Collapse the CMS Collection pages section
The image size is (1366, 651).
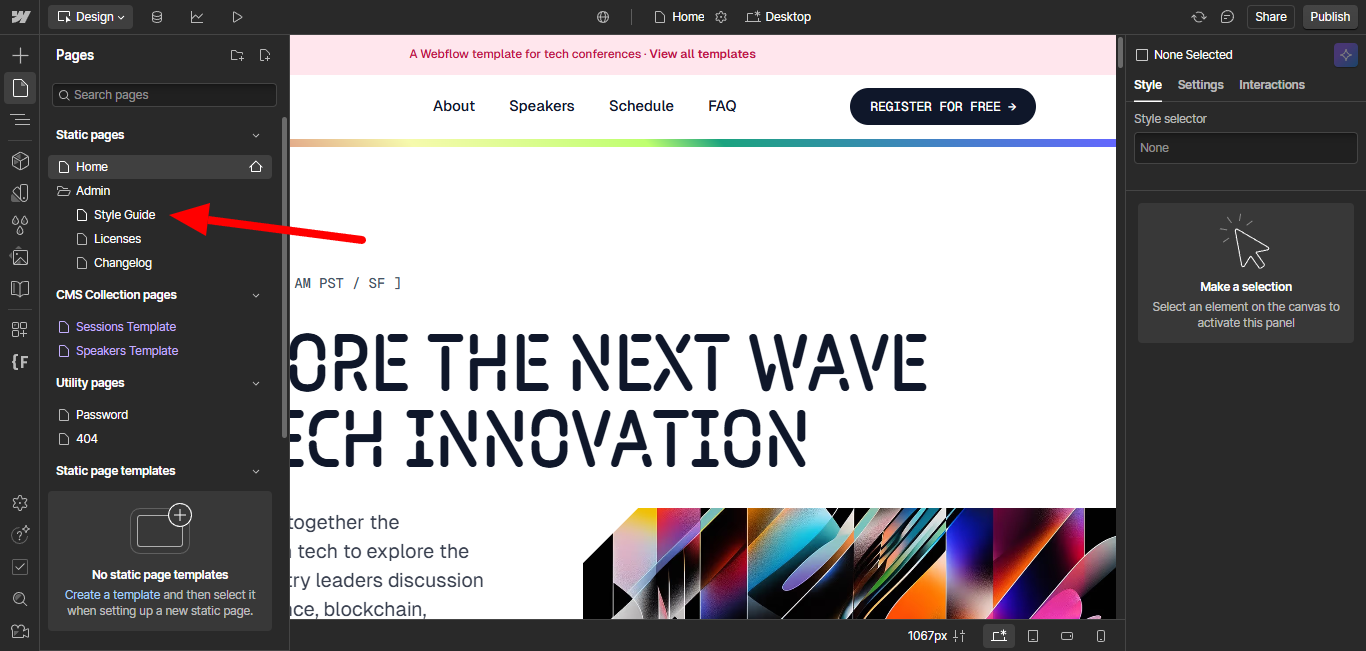pyautogui.click(x=256, y=295)
